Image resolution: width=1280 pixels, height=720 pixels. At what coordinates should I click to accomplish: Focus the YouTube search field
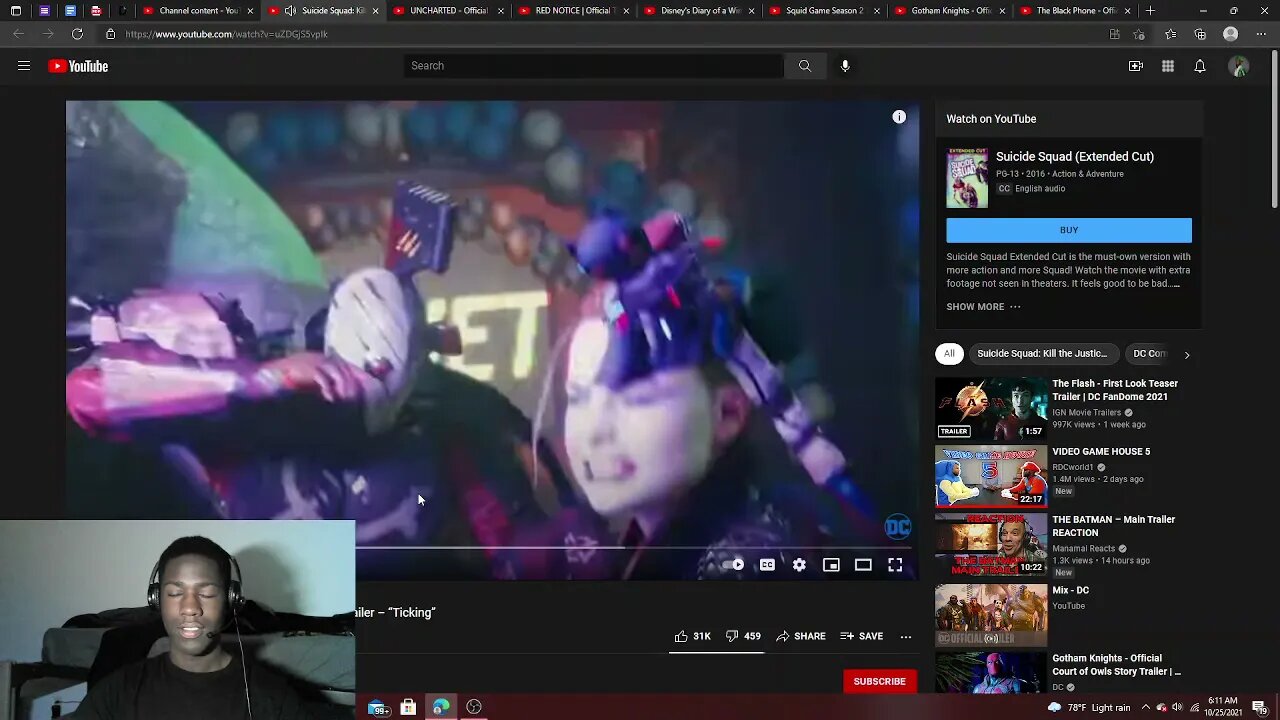pos(594,66)
